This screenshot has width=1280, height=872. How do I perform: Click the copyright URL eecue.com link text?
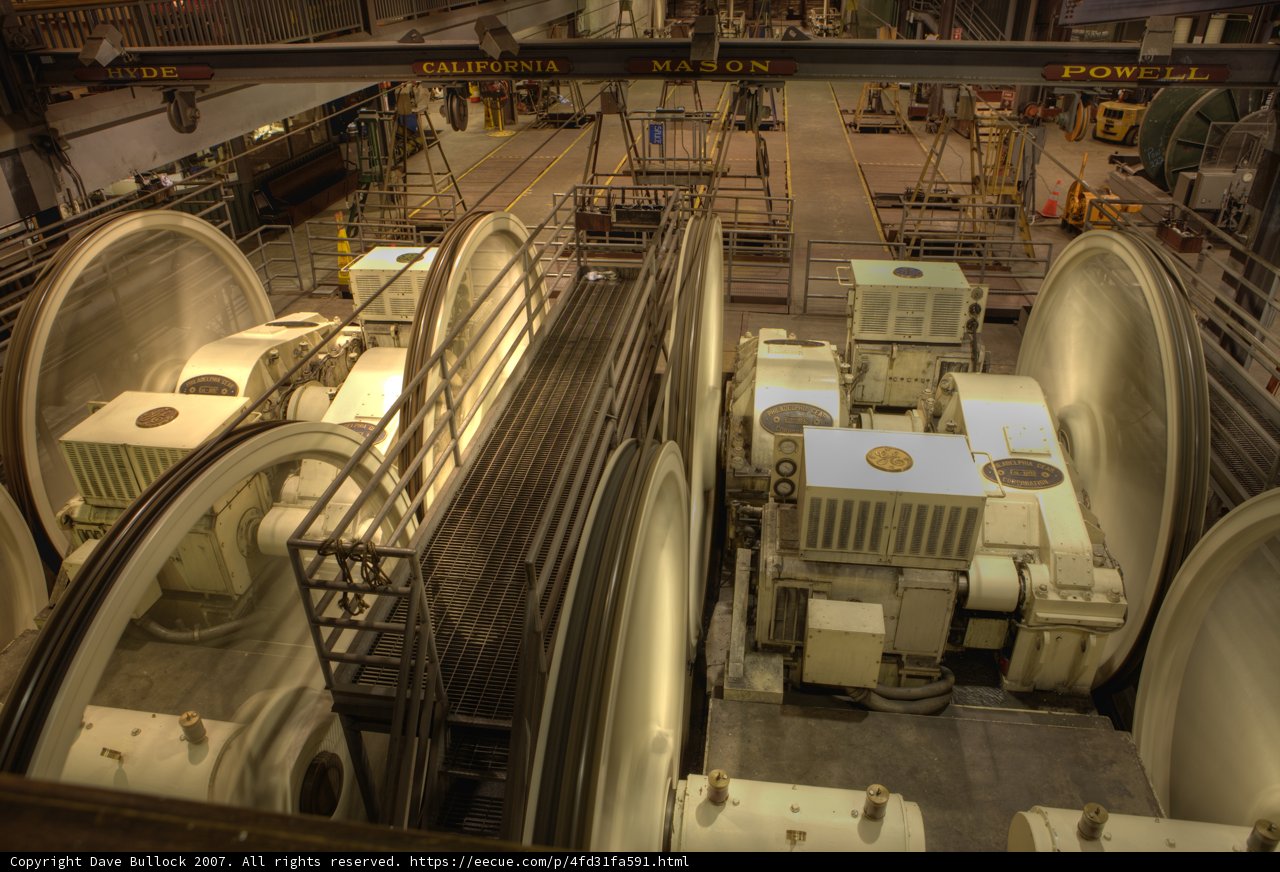(549, 861)
